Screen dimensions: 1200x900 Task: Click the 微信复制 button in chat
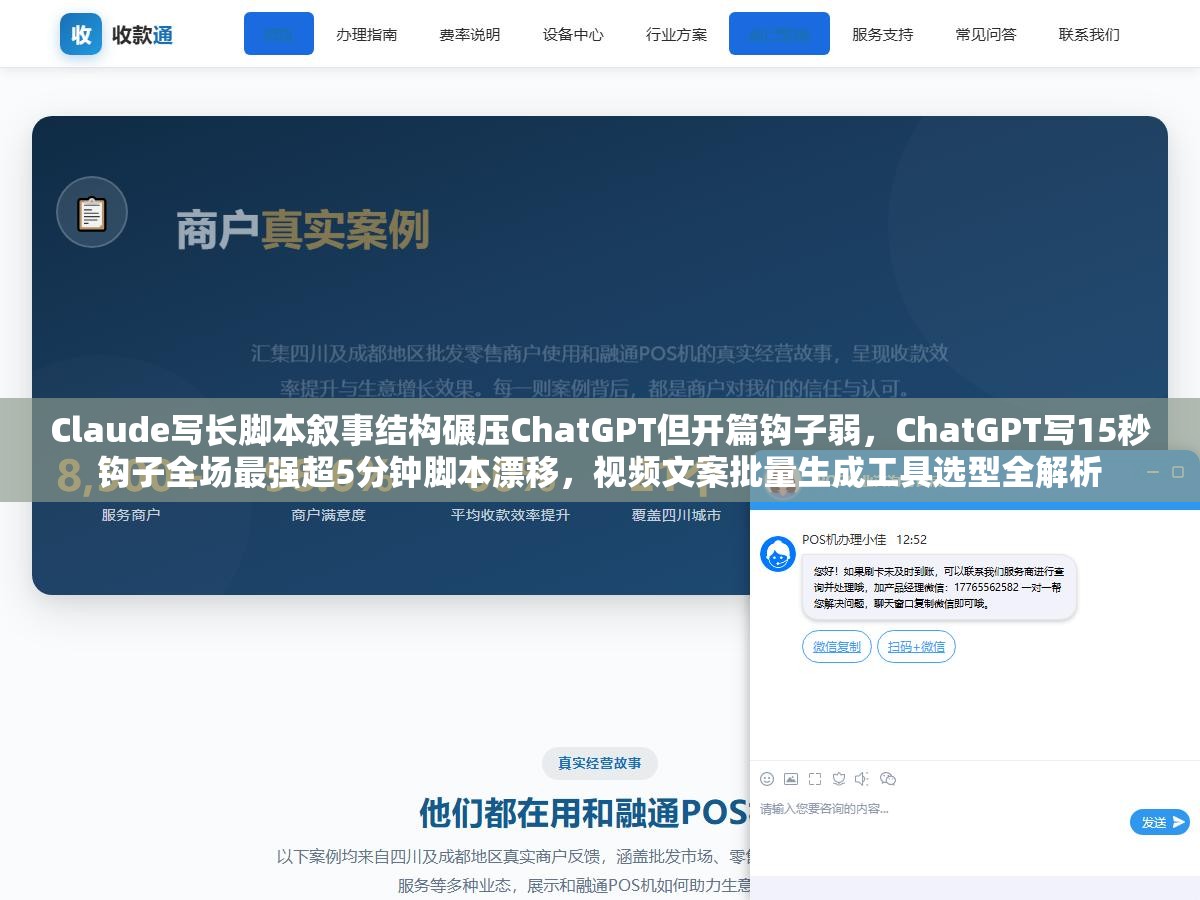pos(837,646)
